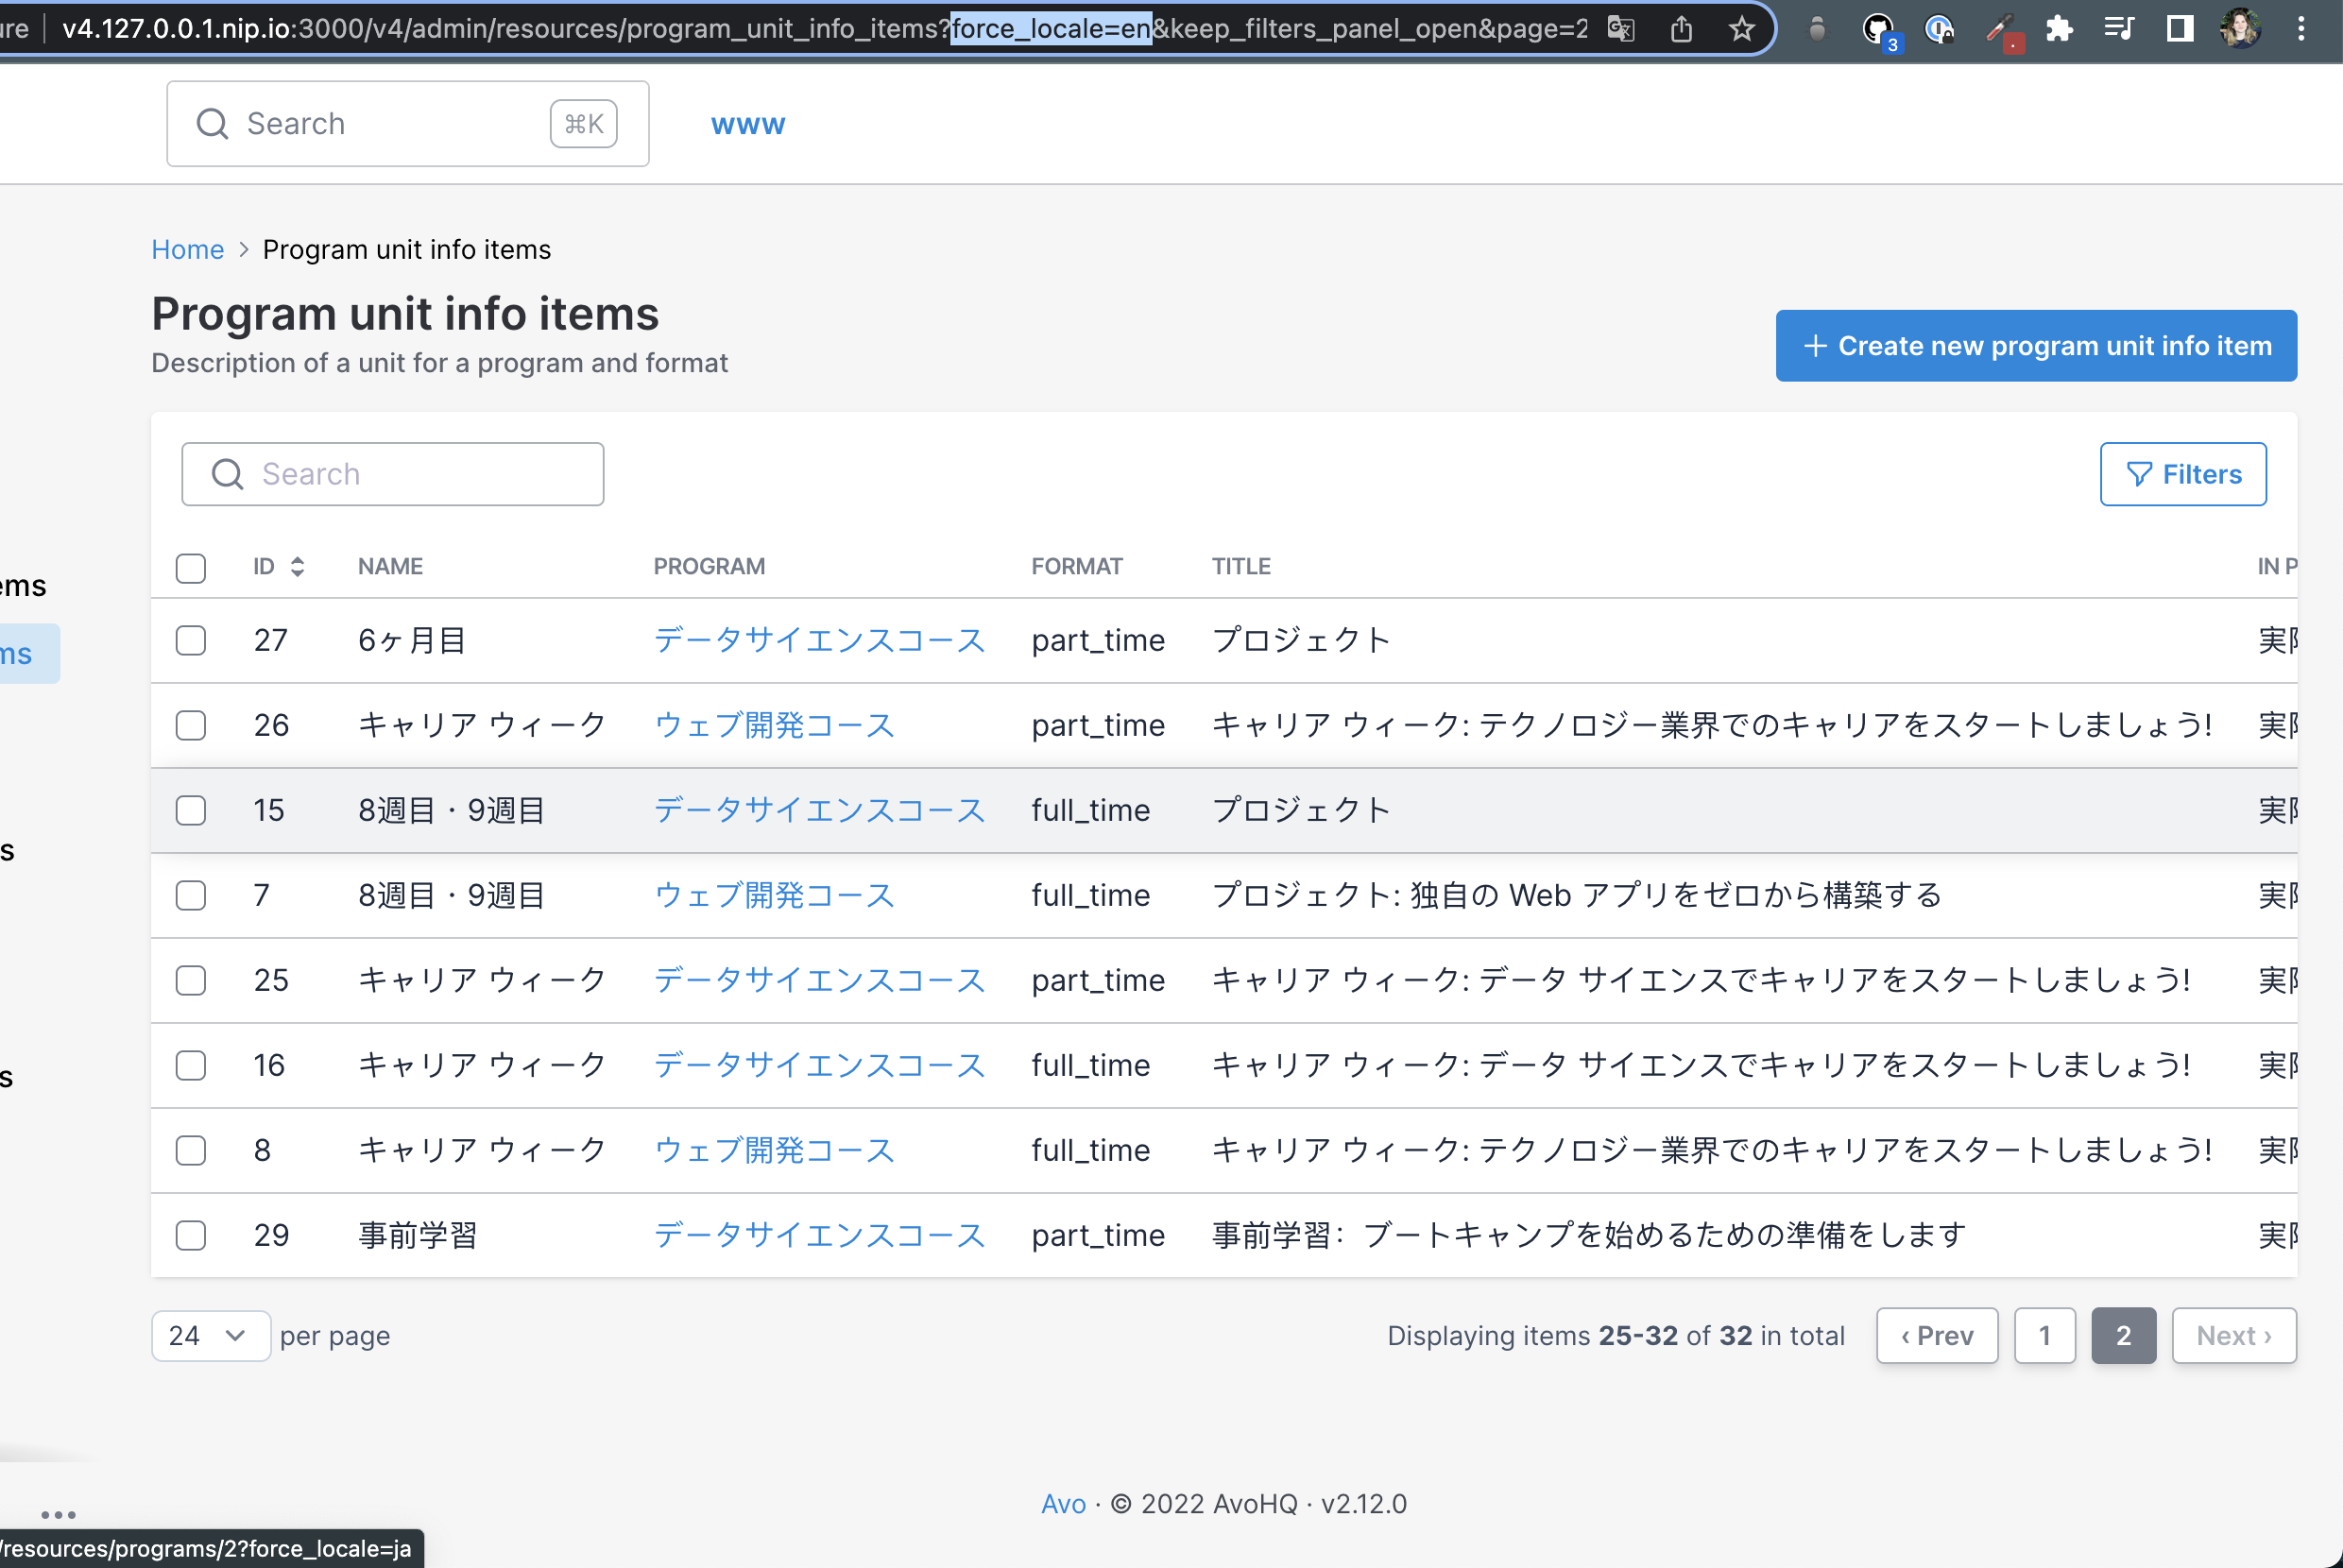
Task: Open the browser extensions puzzle icon
Action: click(2059, 29)
